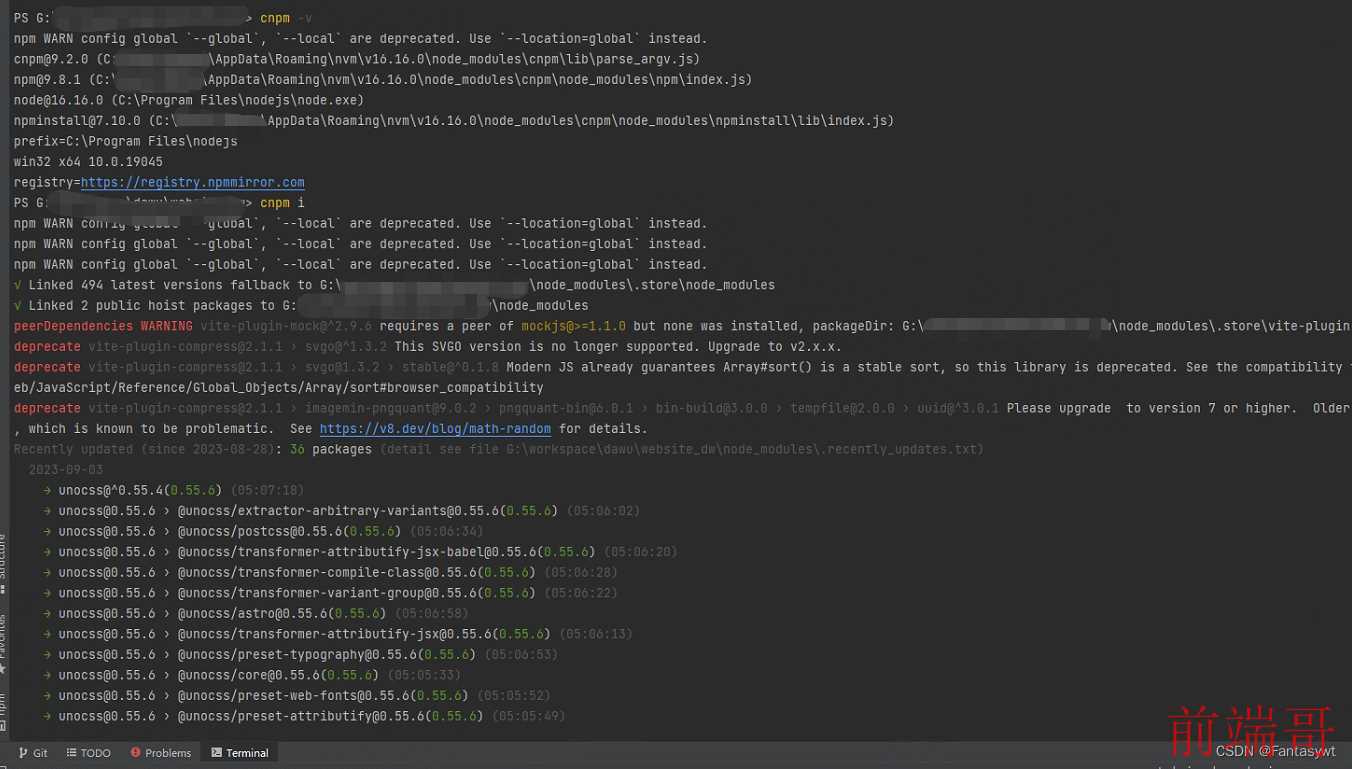Click the 'svgo@^1.3.2' deprecate message
The height and width of the screenshot is (769, 1352).
[428, 347]
